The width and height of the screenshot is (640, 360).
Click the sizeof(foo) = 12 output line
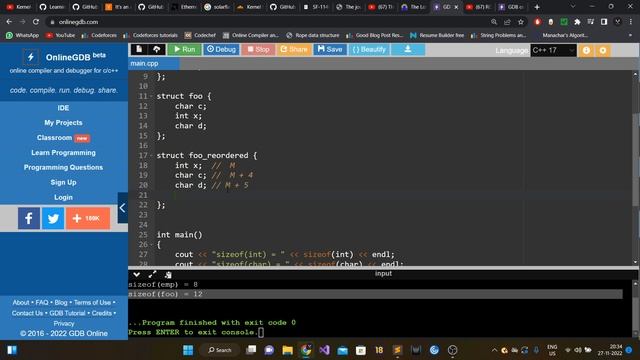[376, 294]
